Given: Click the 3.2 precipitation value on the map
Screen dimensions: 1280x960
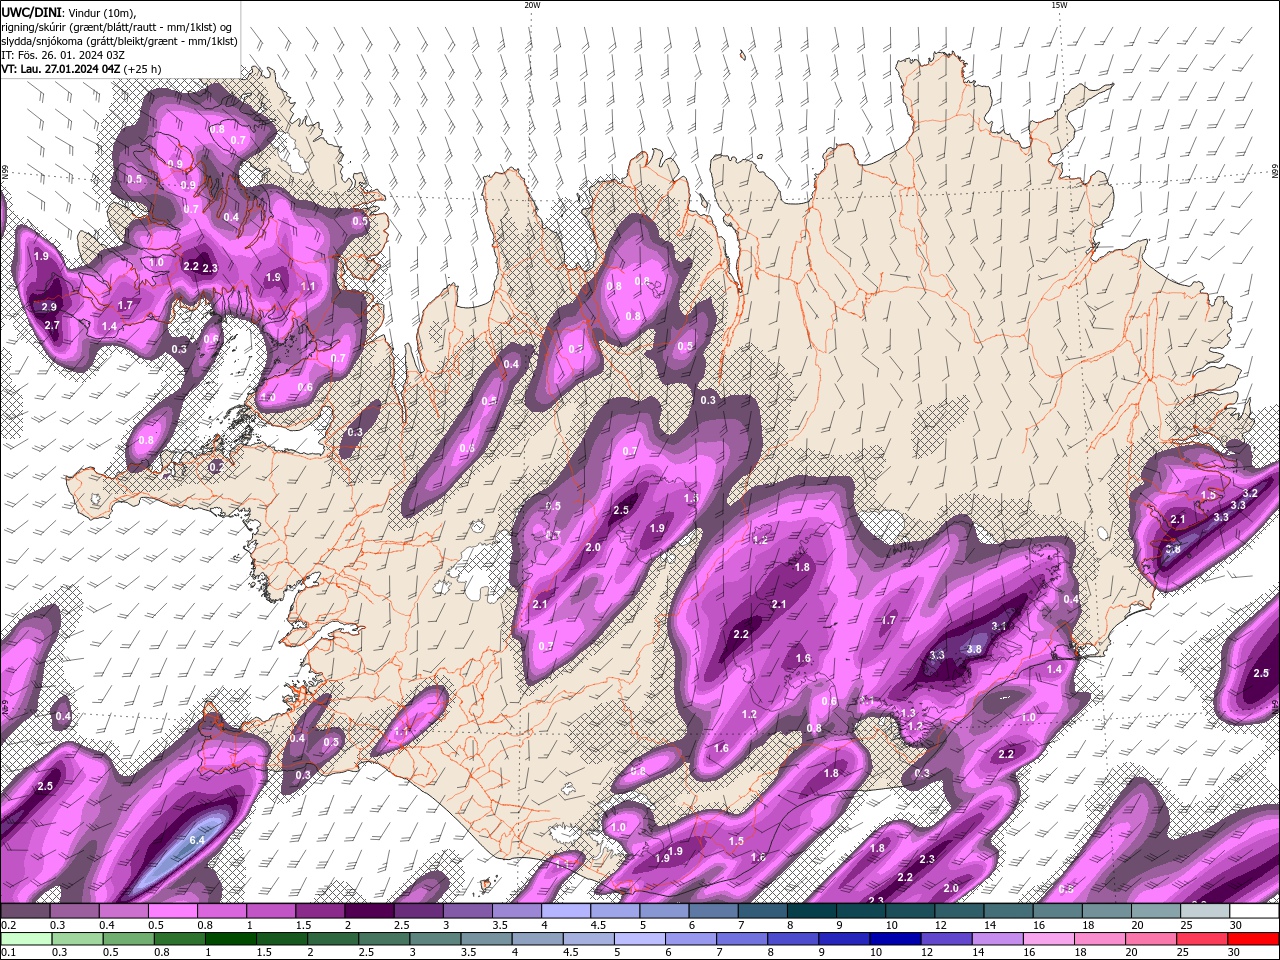Looking at the screenshot, I should pos(1250,494).
